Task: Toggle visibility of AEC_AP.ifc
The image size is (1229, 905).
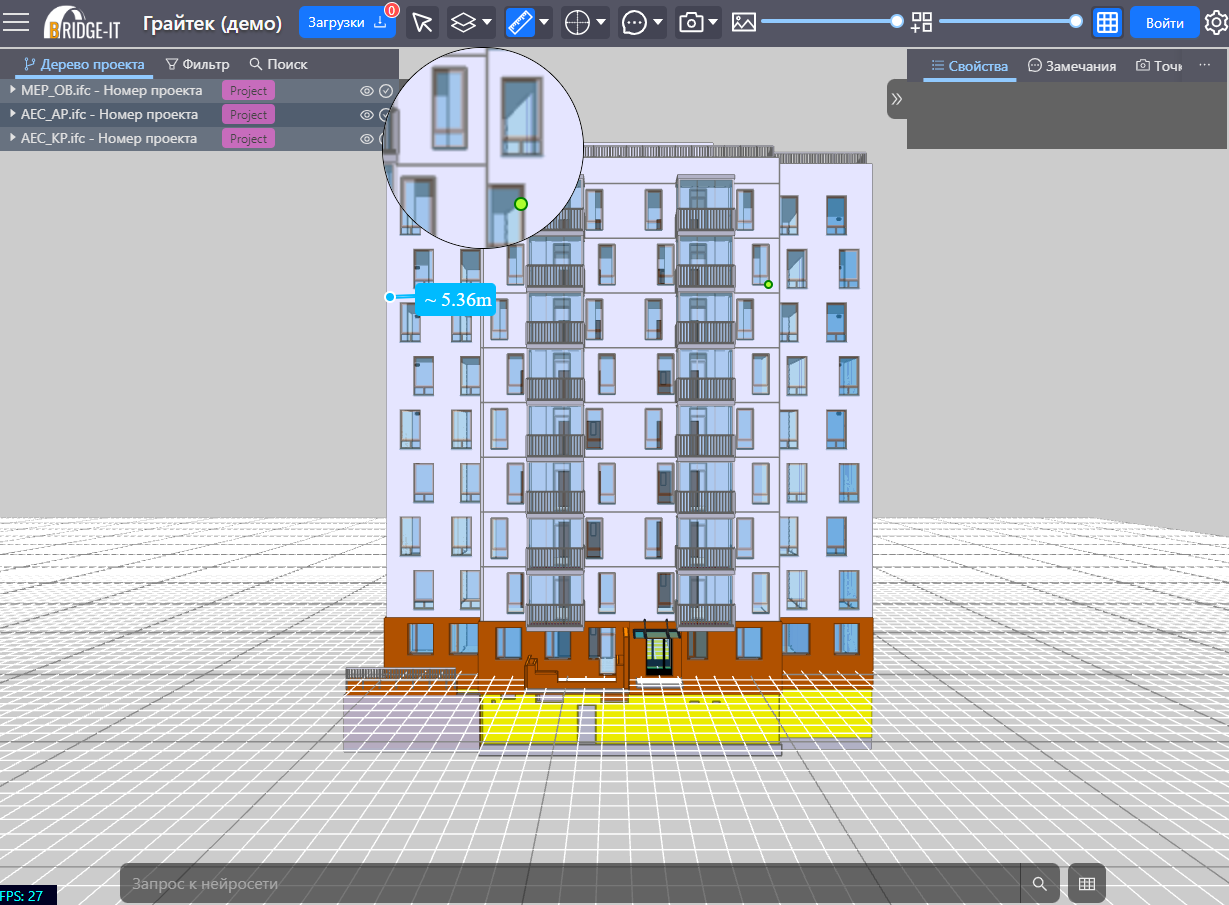Action: pyautogui.click(x=367, y=115)
